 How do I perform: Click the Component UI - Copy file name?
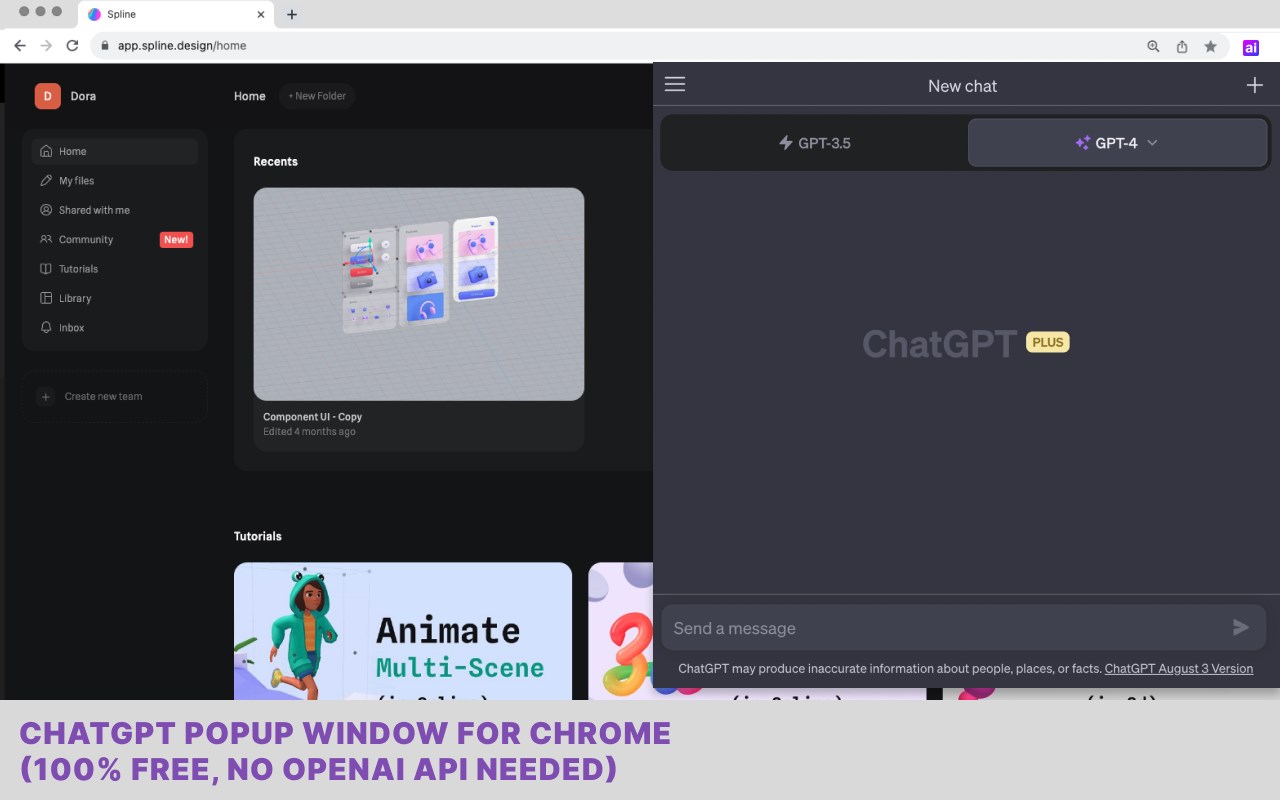(x=312, y=417)
